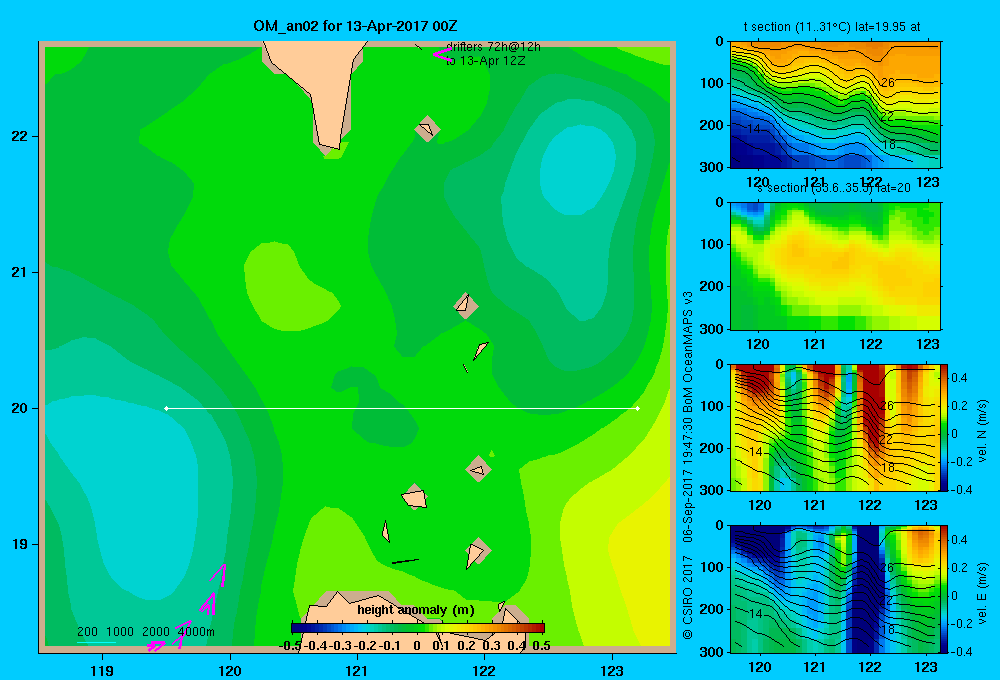Click the vertical CSIRO BoM OceanMAPS copyright text
Image resolution: width=1000 pixels, height=680 pixels.
click(x=688, y=466)
